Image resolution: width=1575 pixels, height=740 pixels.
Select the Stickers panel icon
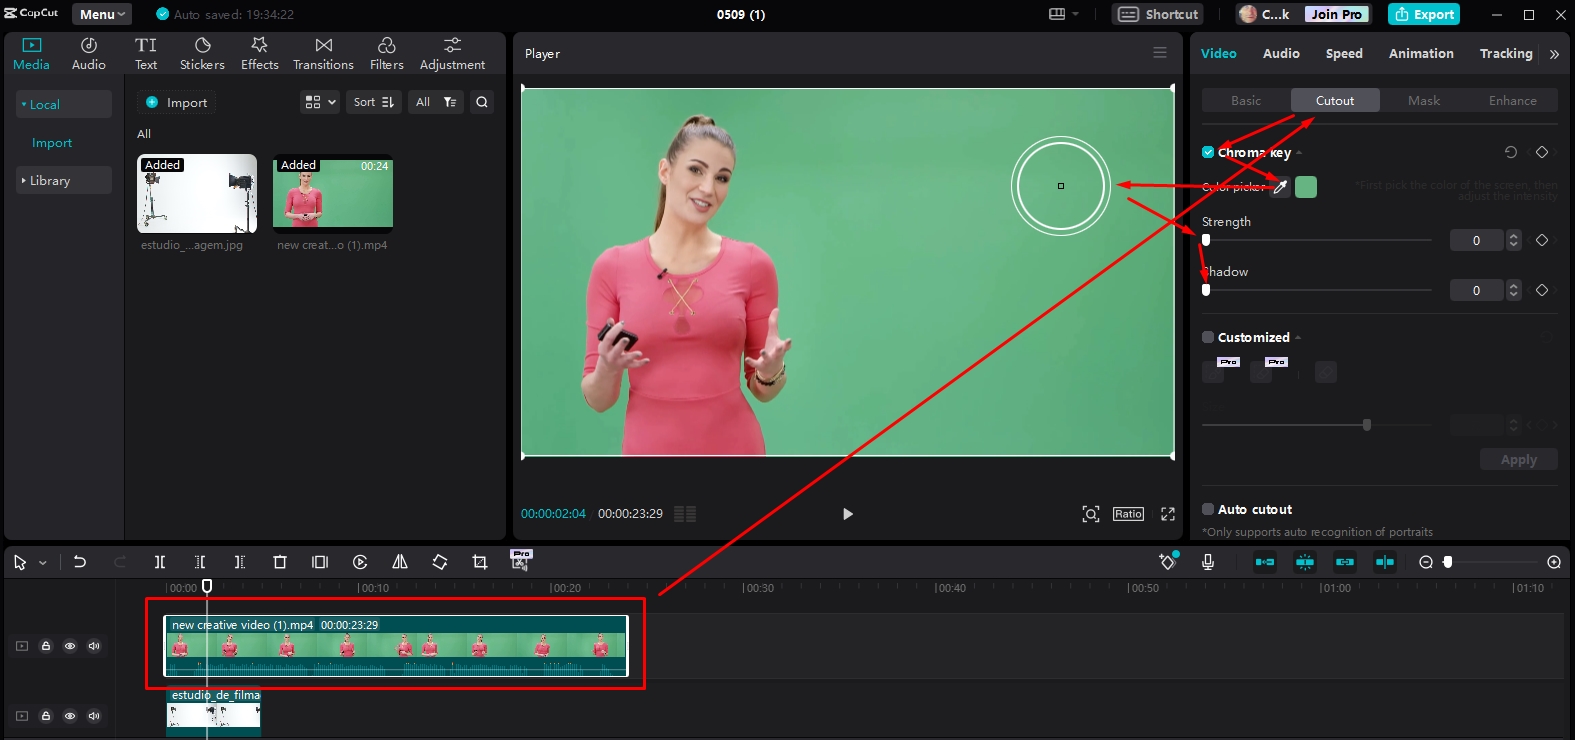tap(202, 54)
